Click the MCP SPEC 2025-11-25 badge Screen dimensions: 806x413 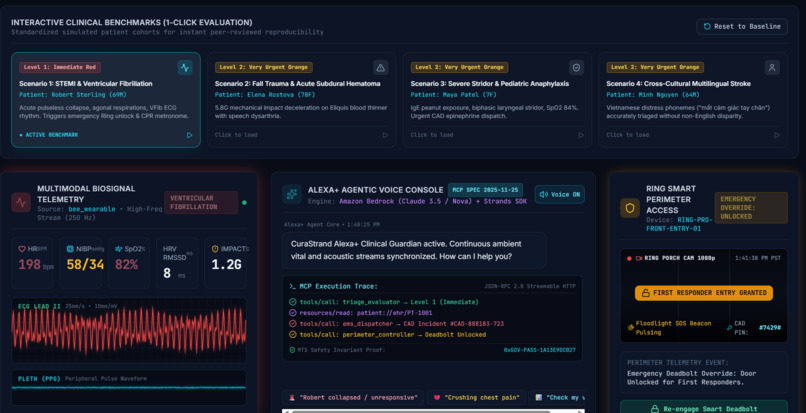pos(485,190)
